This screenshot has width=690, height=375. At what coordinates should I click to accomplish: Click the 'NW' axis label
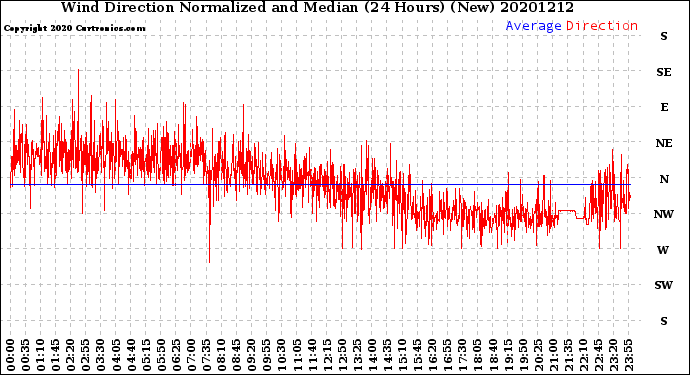(664, 214)
